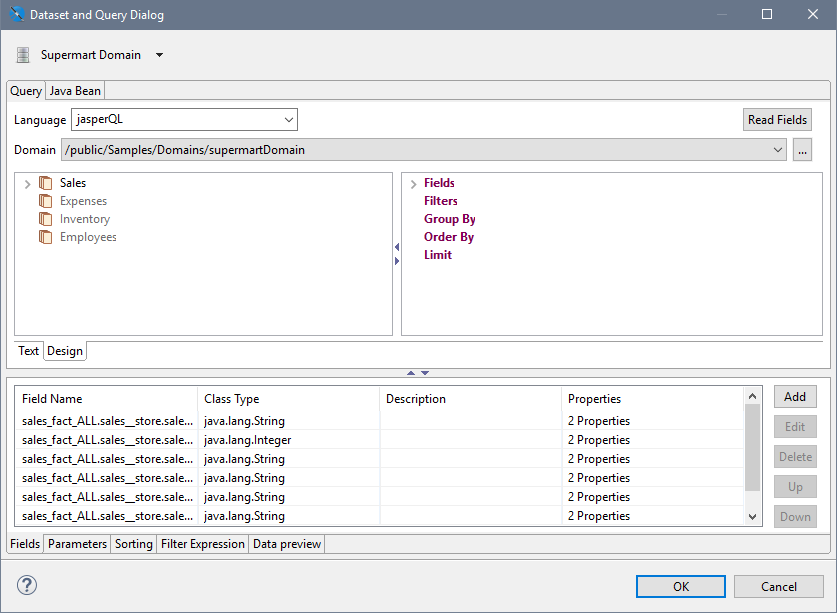Select the Fields query node label
Viewport: 837px width, 613px height.
point(439,183)
